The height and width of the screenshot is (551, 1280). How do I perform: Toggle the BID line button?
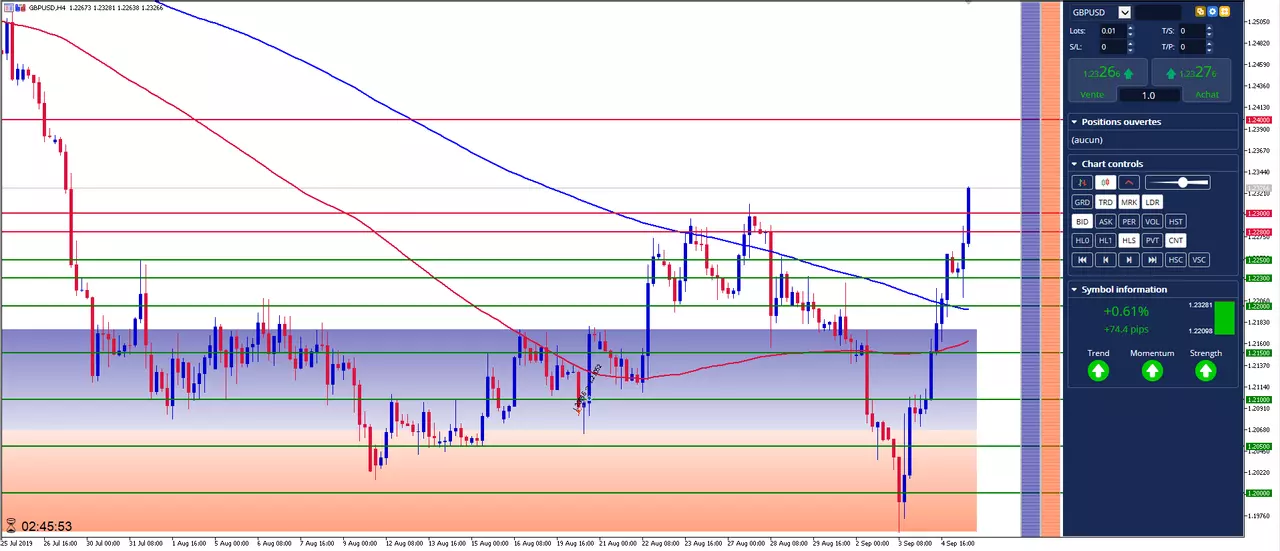(1082, 222)
